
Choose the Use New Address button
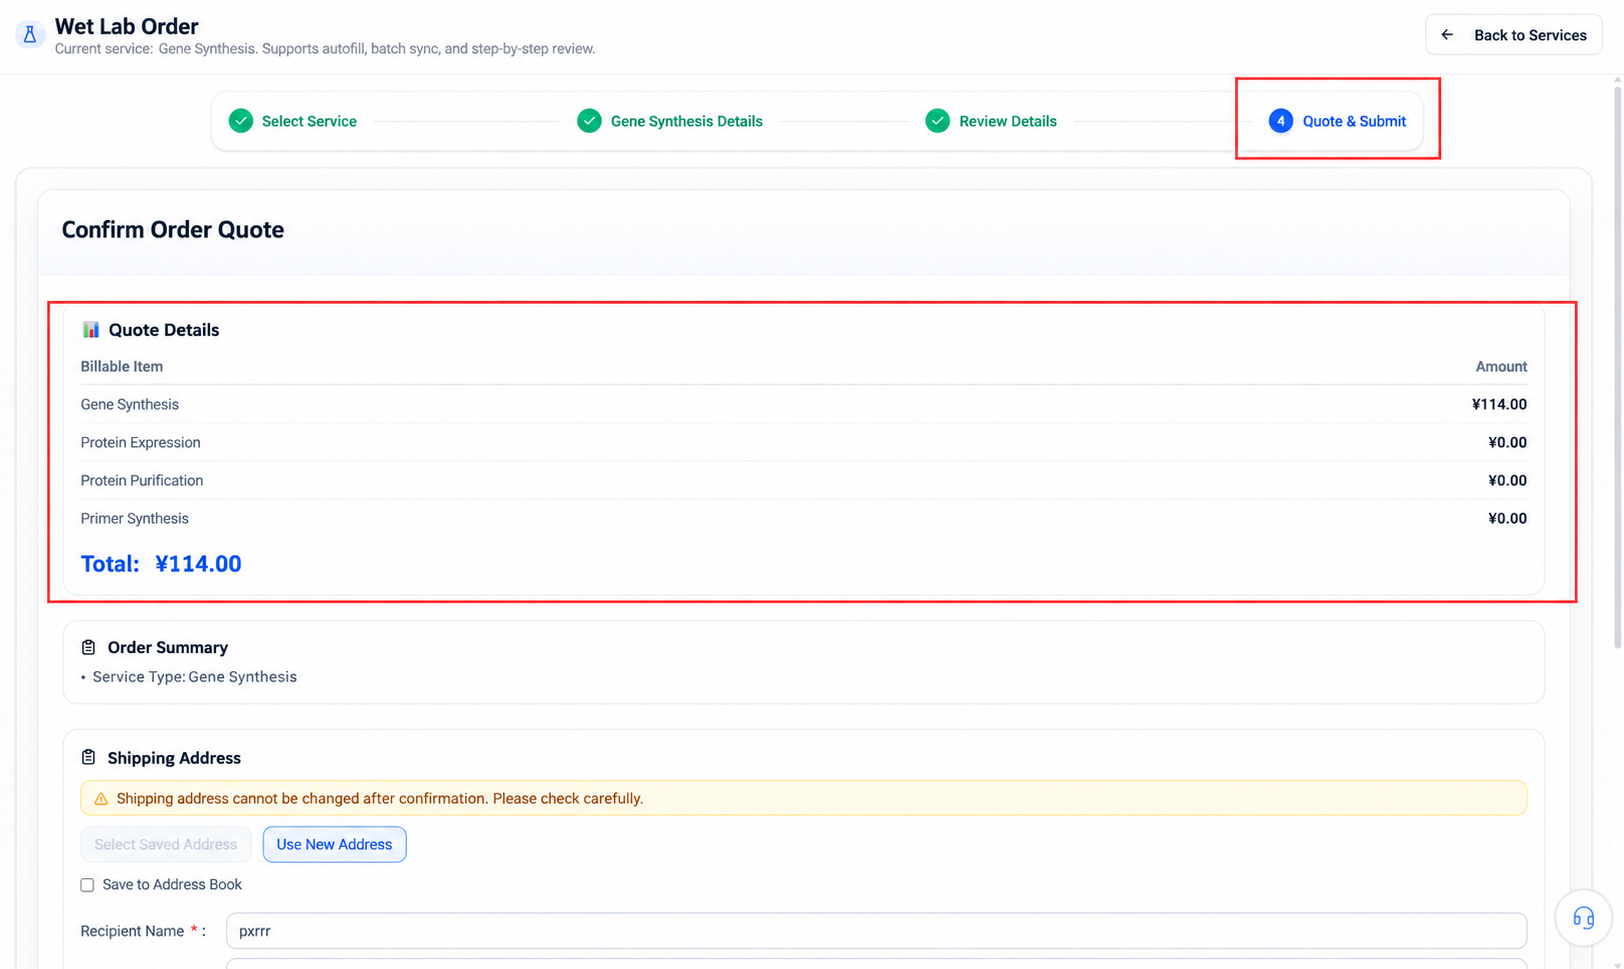click(334, 845)
